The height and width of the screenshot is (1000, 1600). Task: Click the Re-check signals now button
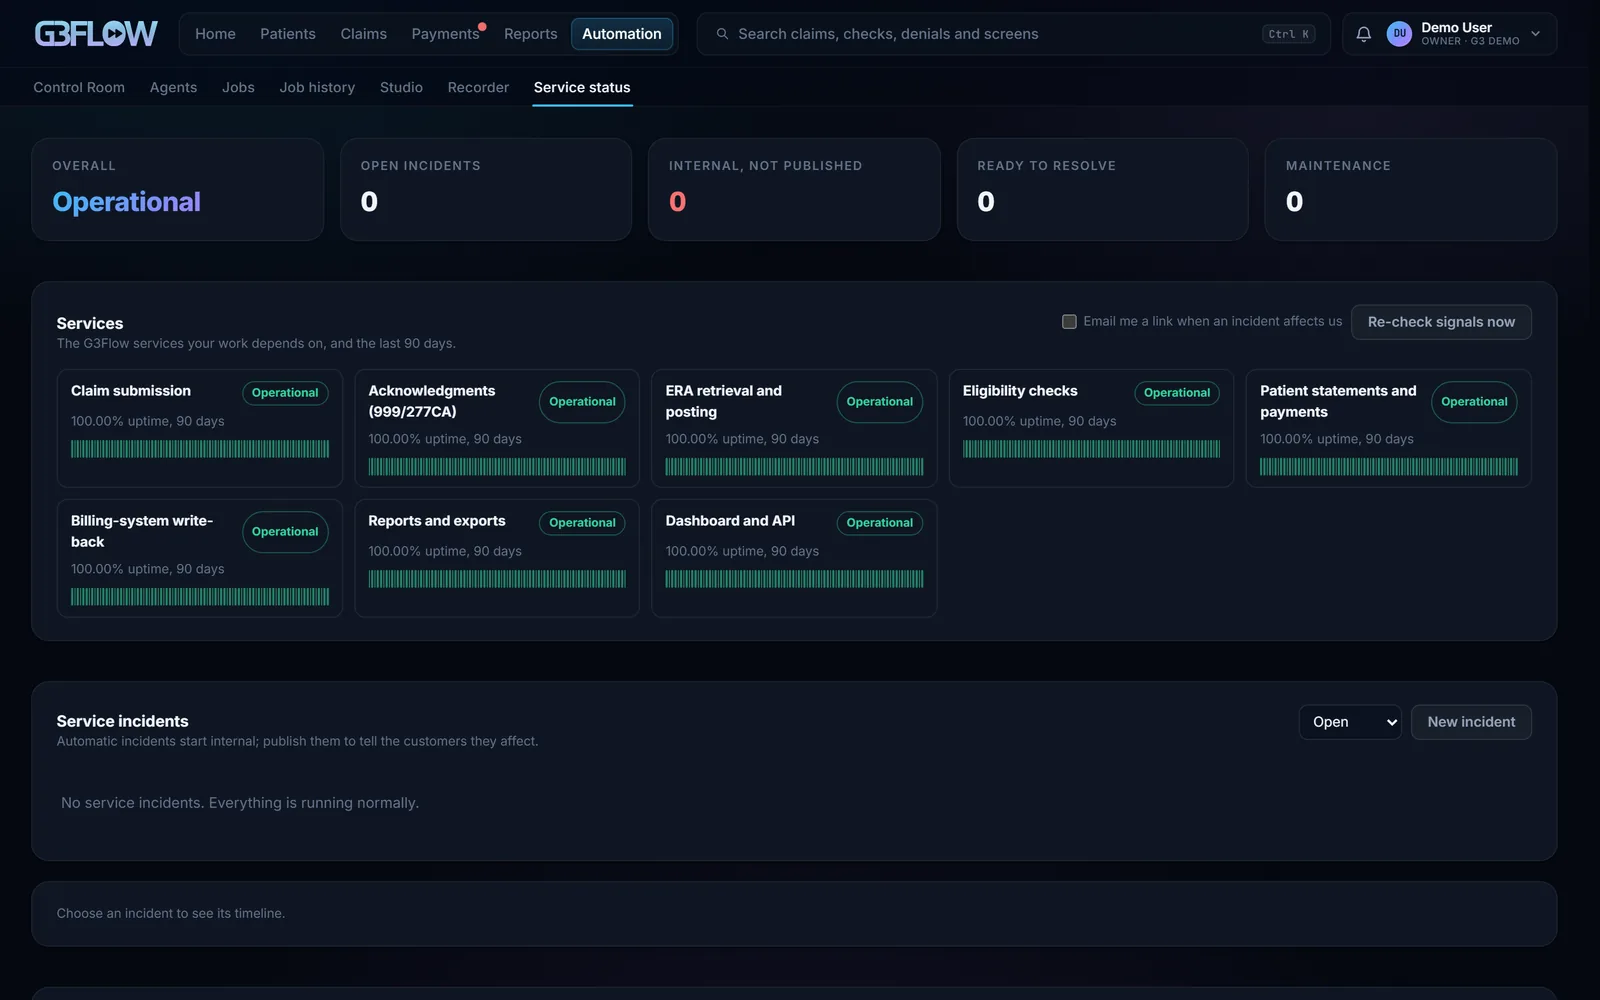pyautogui.click(x=1441, y=322)
